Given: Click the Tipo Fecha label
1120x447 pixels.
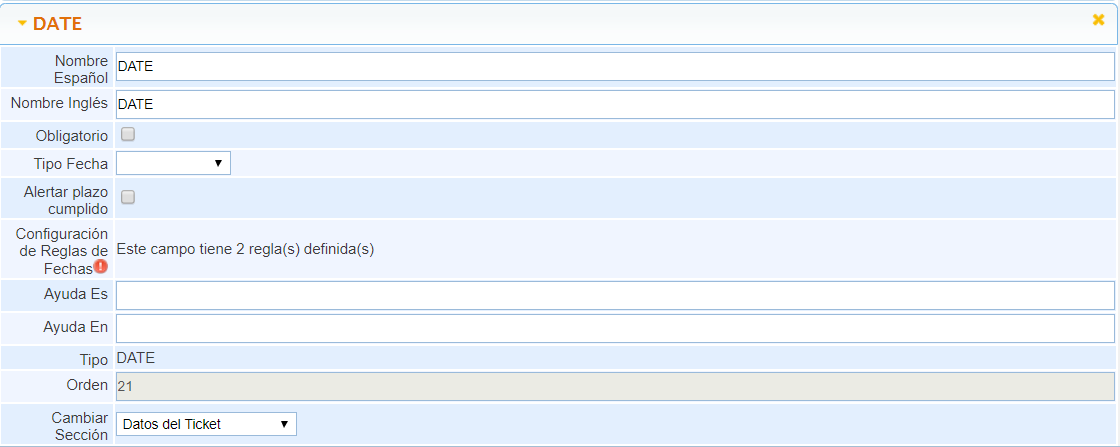Looking at the screenshot, I should tap(70, 164).
